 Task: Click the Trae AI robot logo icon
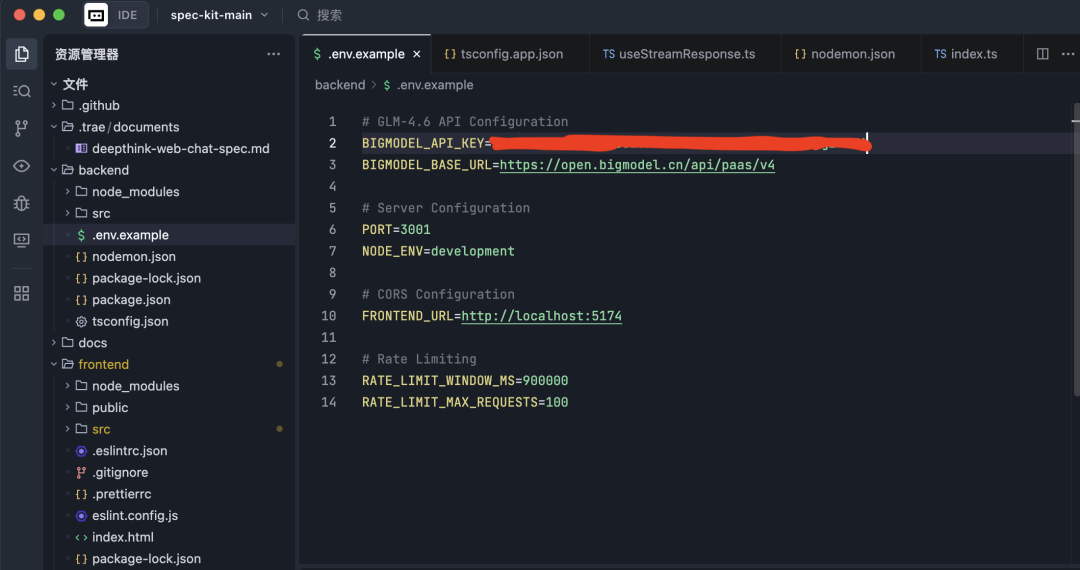96,15
